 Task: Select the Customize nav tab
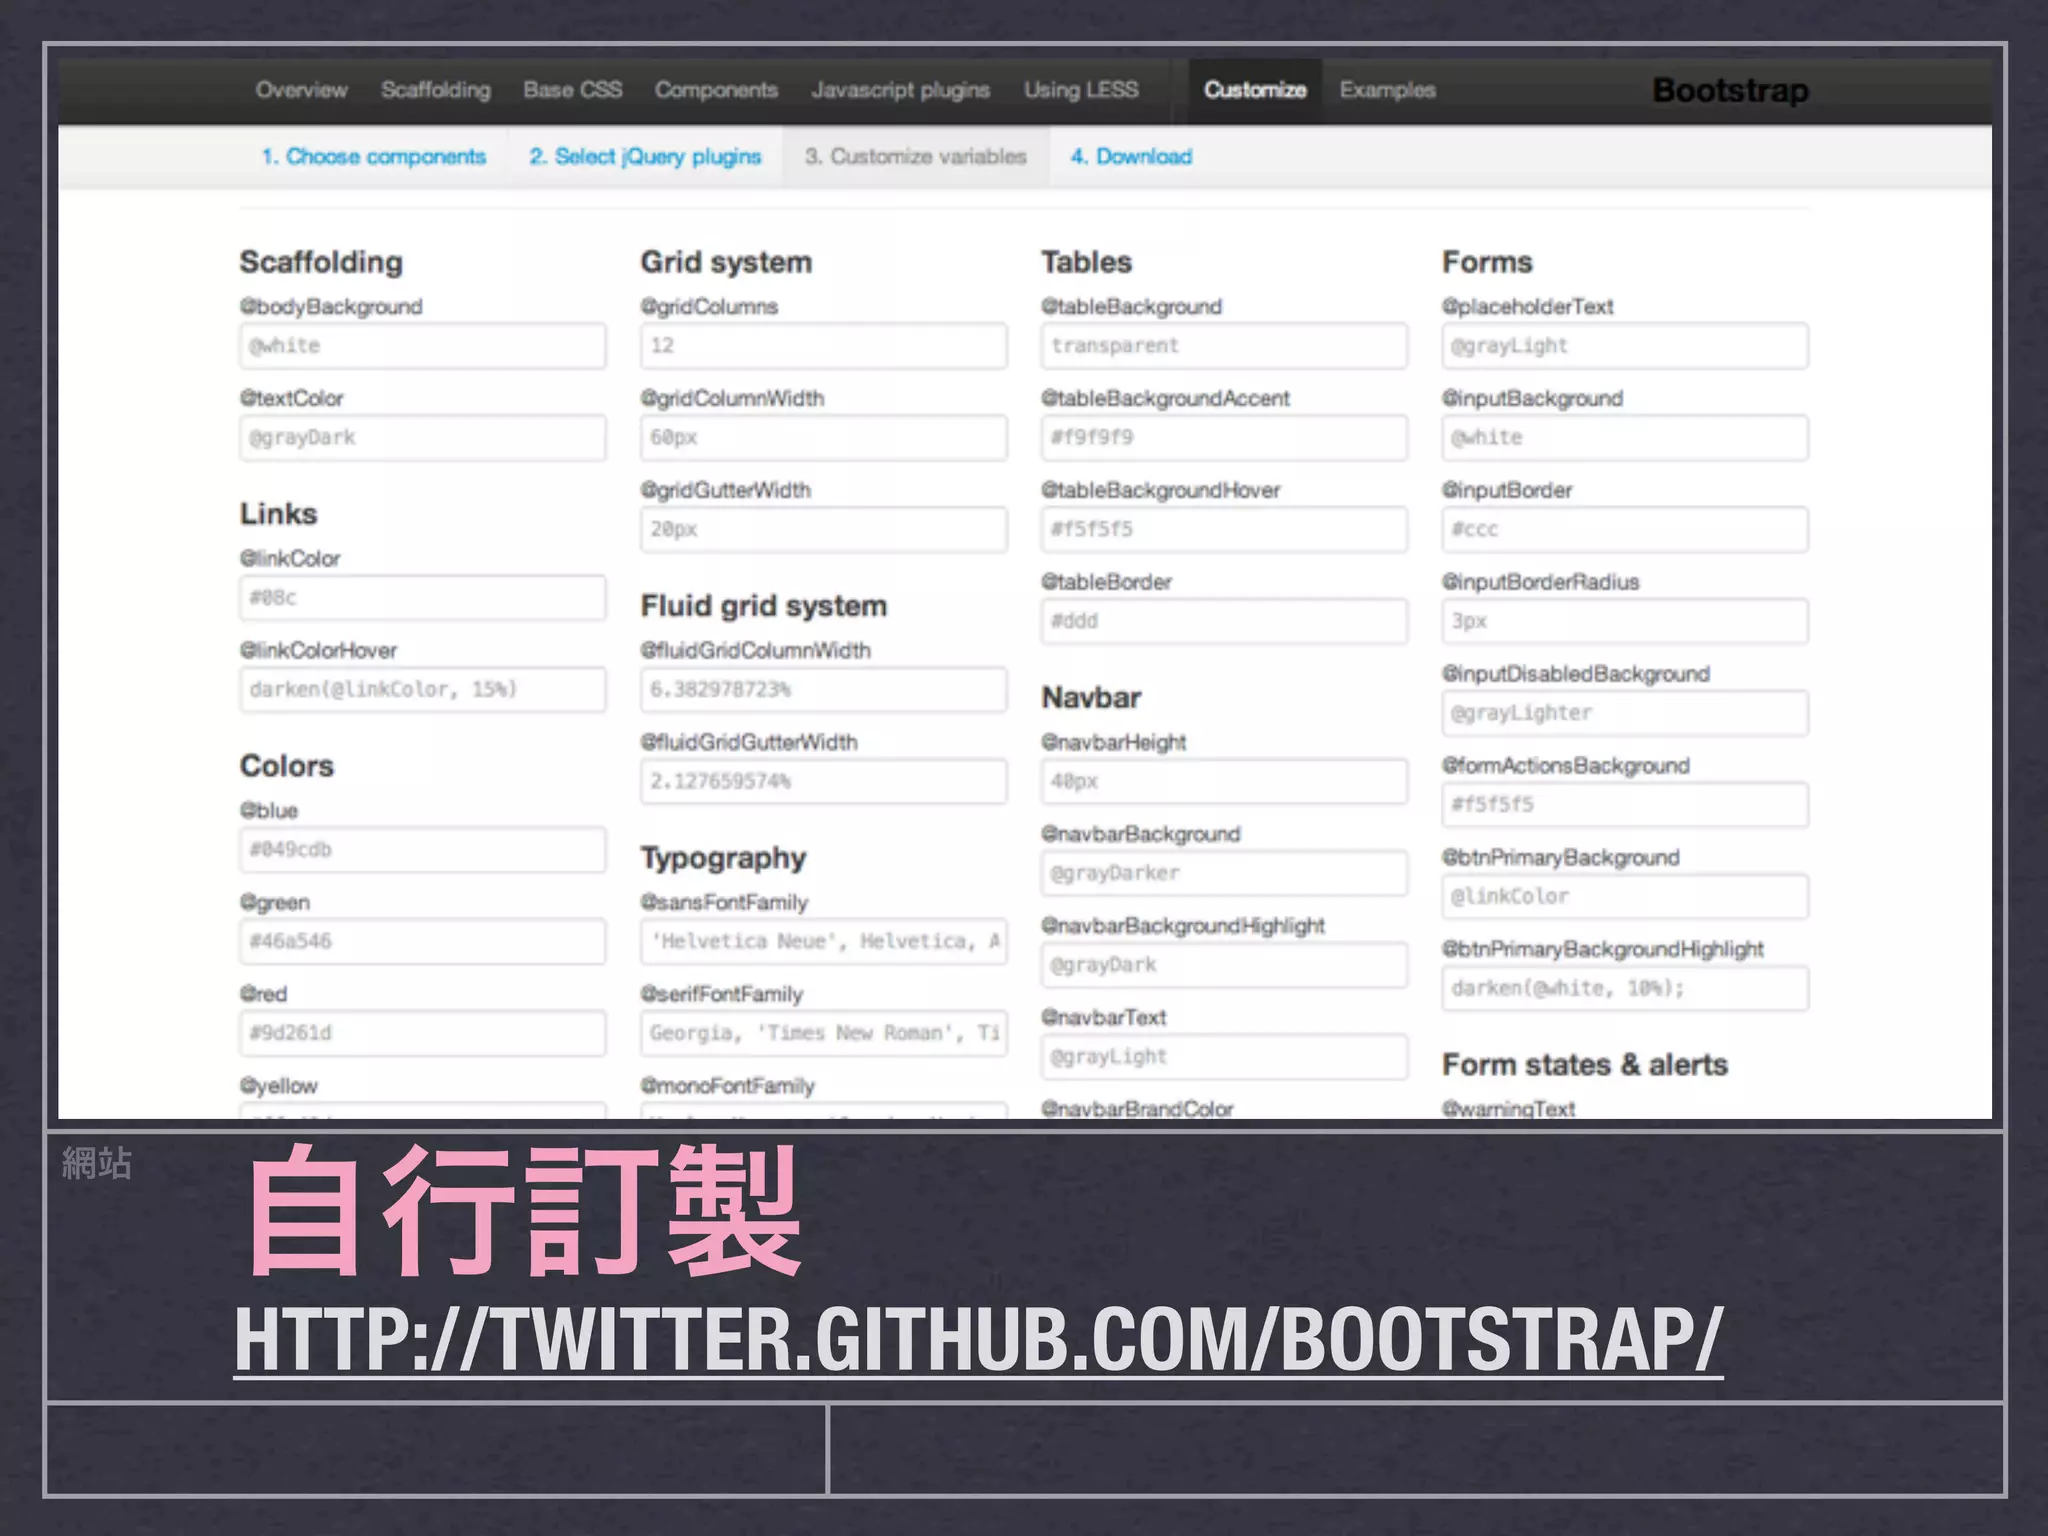1255,91
